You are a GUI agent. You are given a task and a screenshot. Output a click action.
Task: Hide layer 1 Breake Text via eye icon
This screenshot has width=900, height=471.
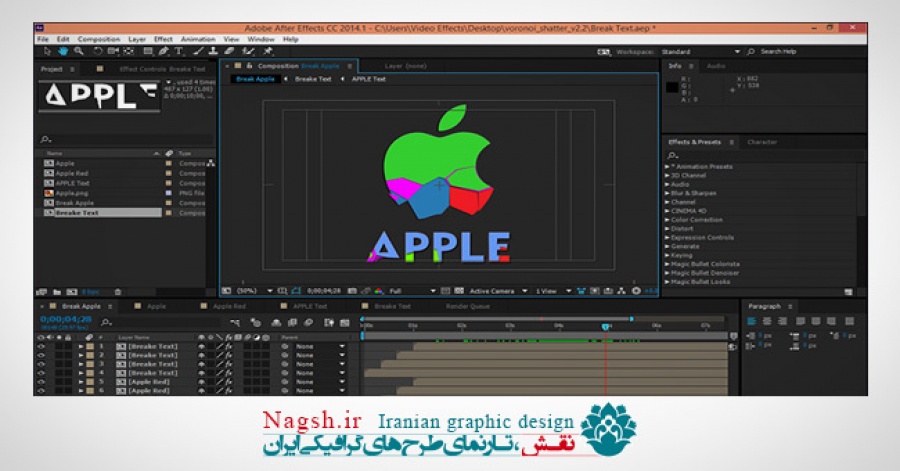[x=41, y=347]
